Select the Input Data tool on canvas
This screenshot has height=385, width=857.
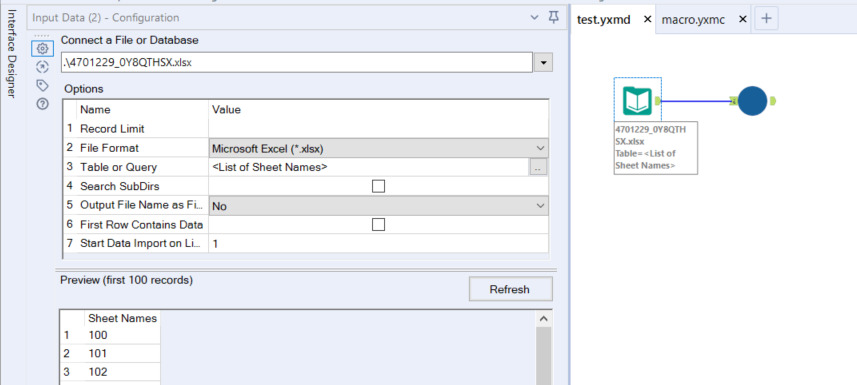pyautogui.click(x=637, y=100)
